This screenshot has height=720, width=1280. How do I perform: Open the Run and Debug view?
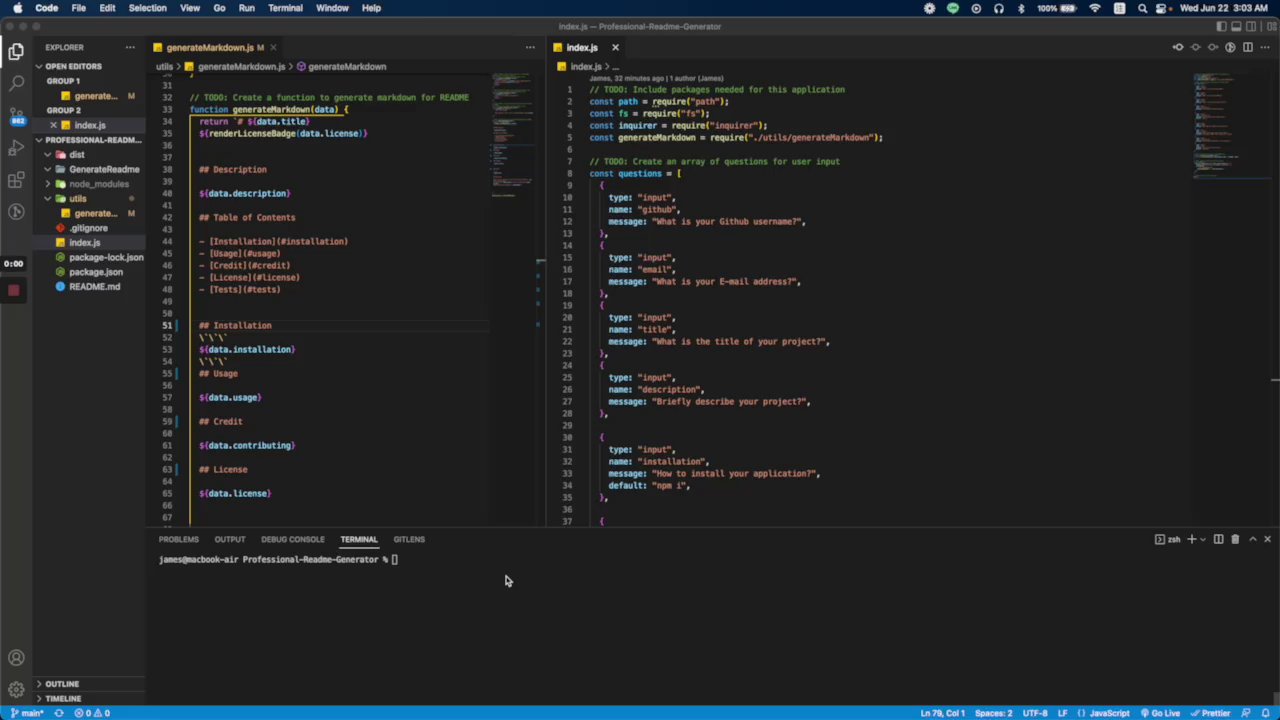coord(16,148)
